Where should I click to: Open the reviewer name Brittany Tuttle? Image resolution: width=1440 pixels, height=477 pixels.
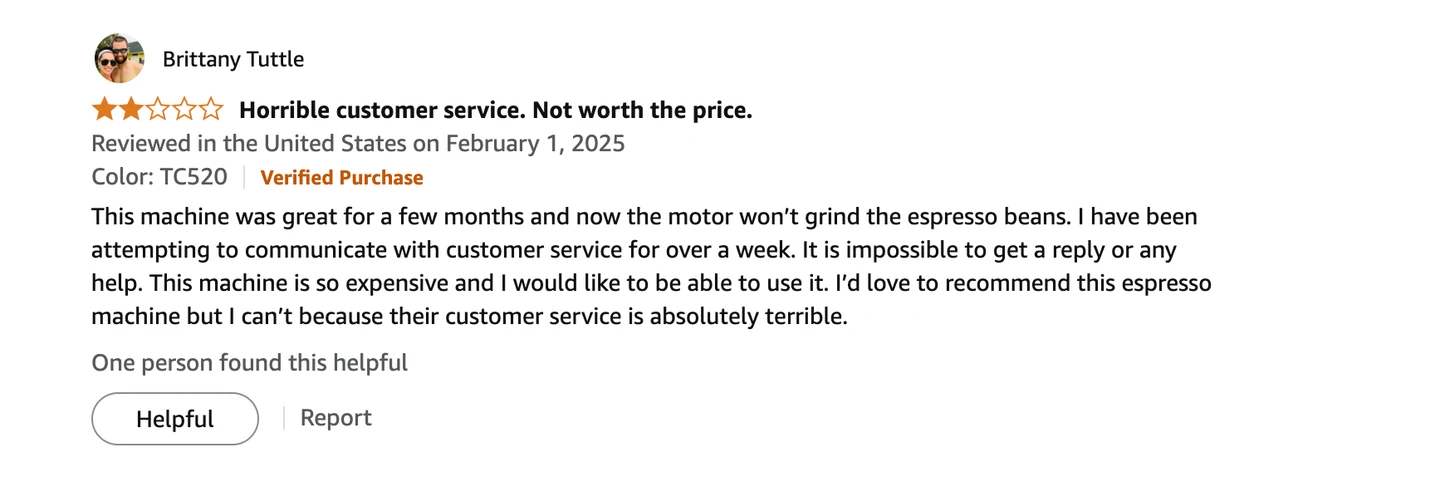pyautogui.click(x=233, y=60)
